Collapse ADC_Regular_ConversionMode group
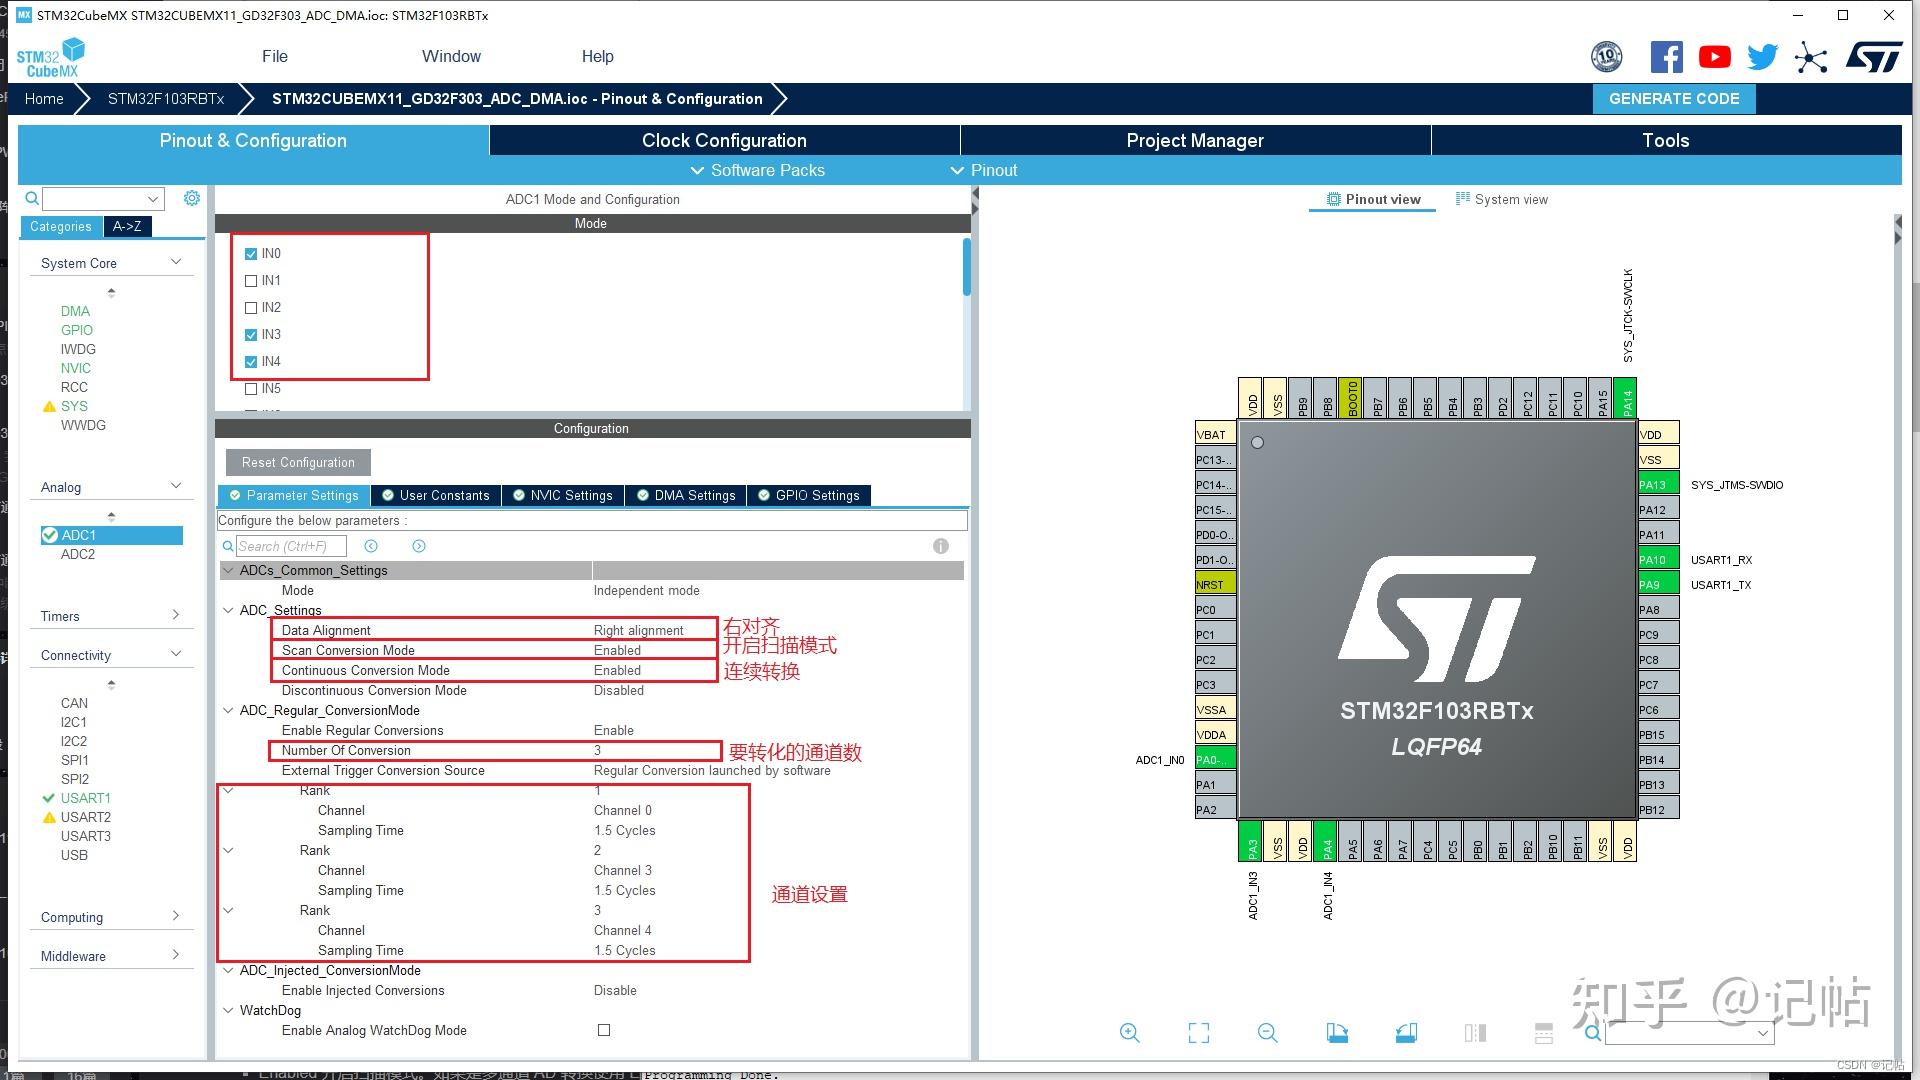The height and width of the screenshot is (1080, 1920). click(229, 710)
